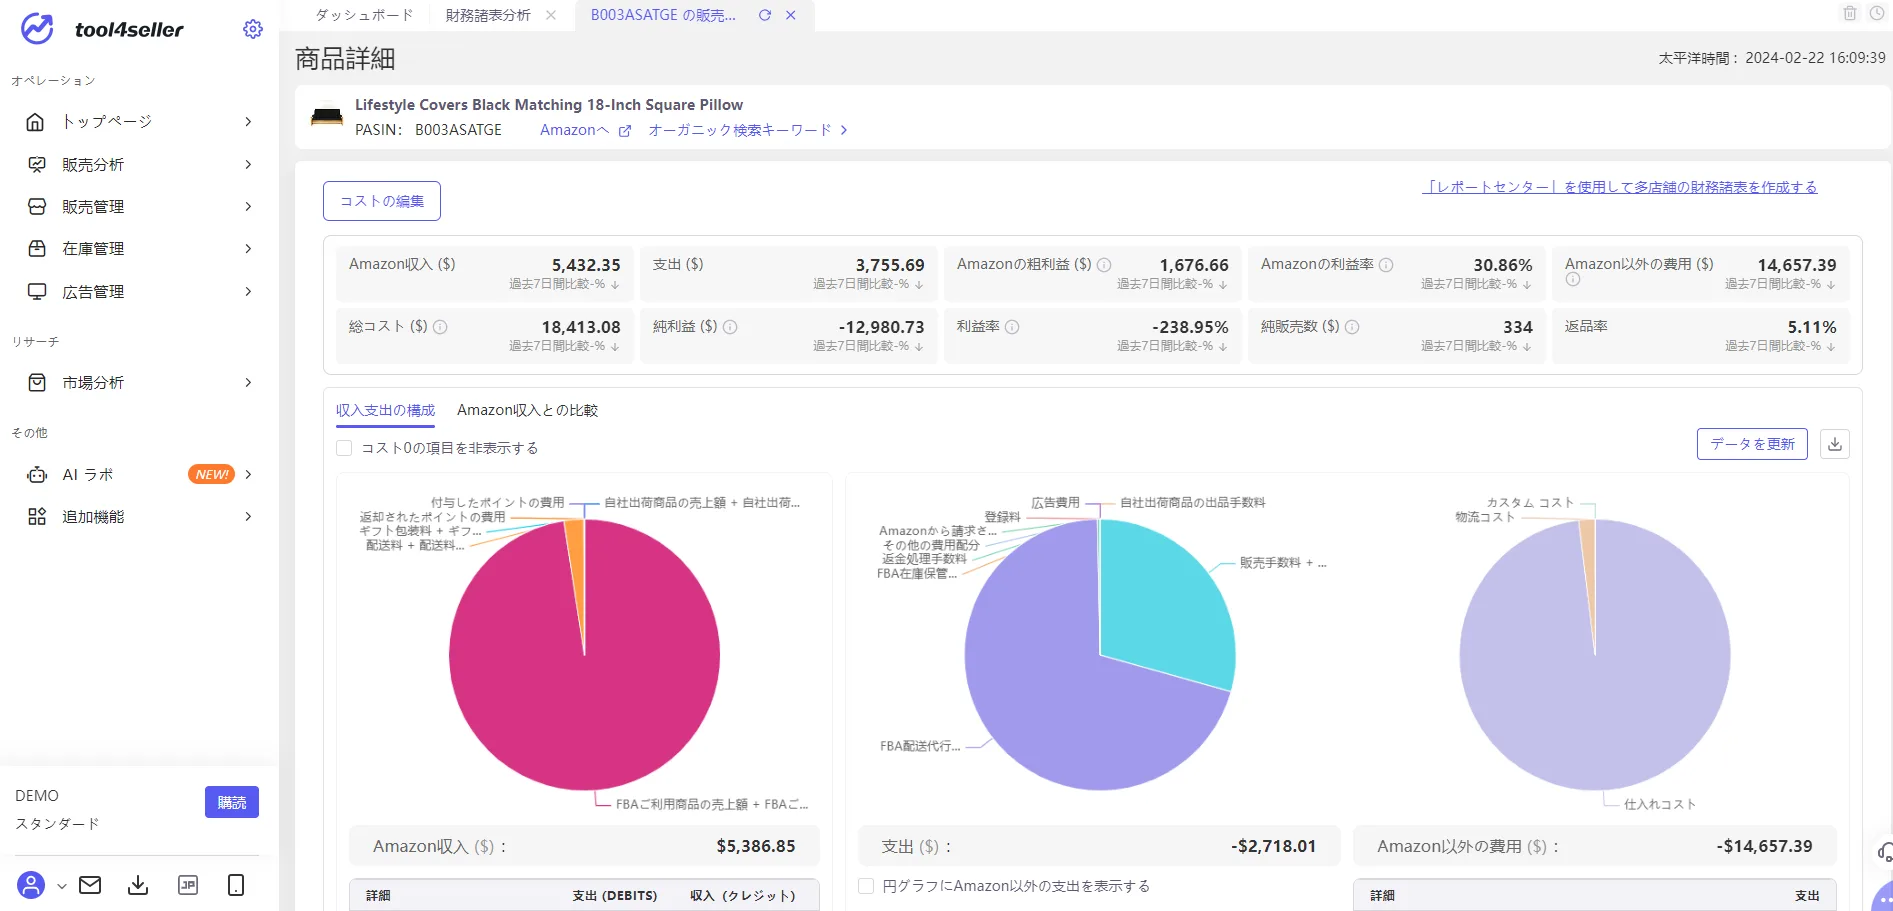Click the 在庫管理 box icon
The width and height of the screenshot is (1893, 911).
(36, 248)
